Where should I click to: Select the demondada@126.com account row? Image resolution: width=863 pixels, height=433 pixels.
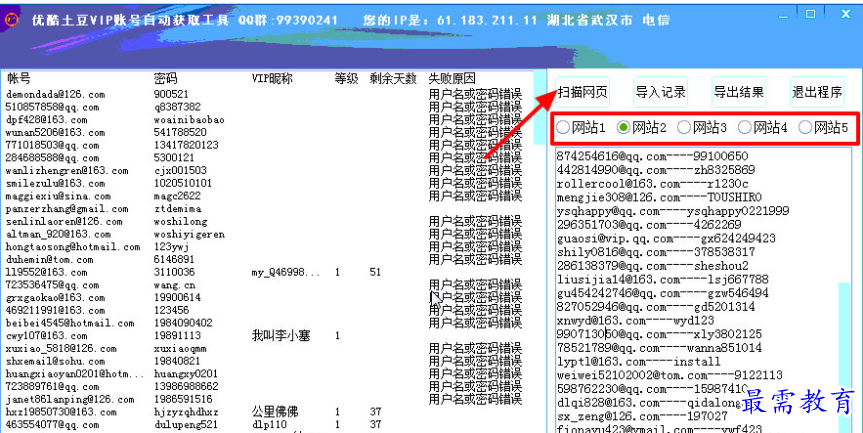(264, 95)
